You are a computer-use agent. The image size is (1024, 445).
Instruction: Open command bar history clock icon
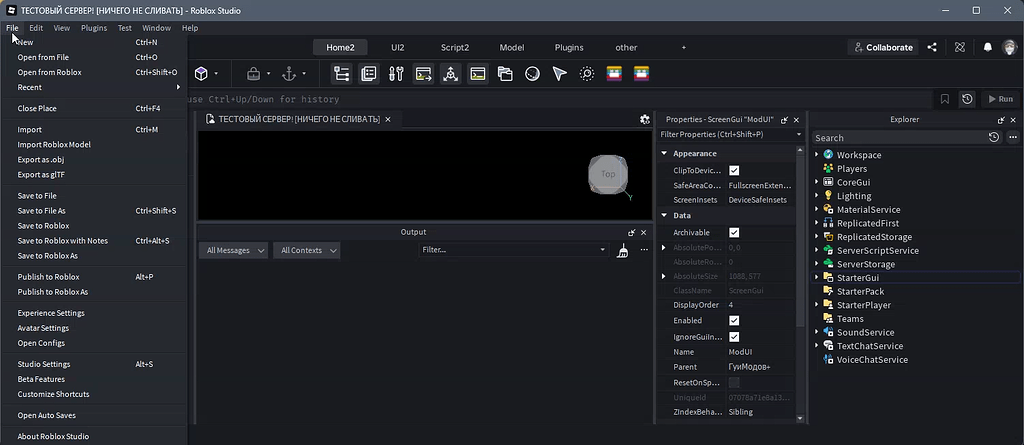pos(967,99)
